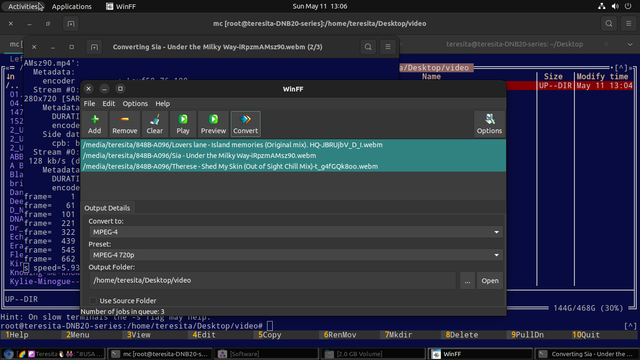Open the File menu in WinFF

(89, 104)
